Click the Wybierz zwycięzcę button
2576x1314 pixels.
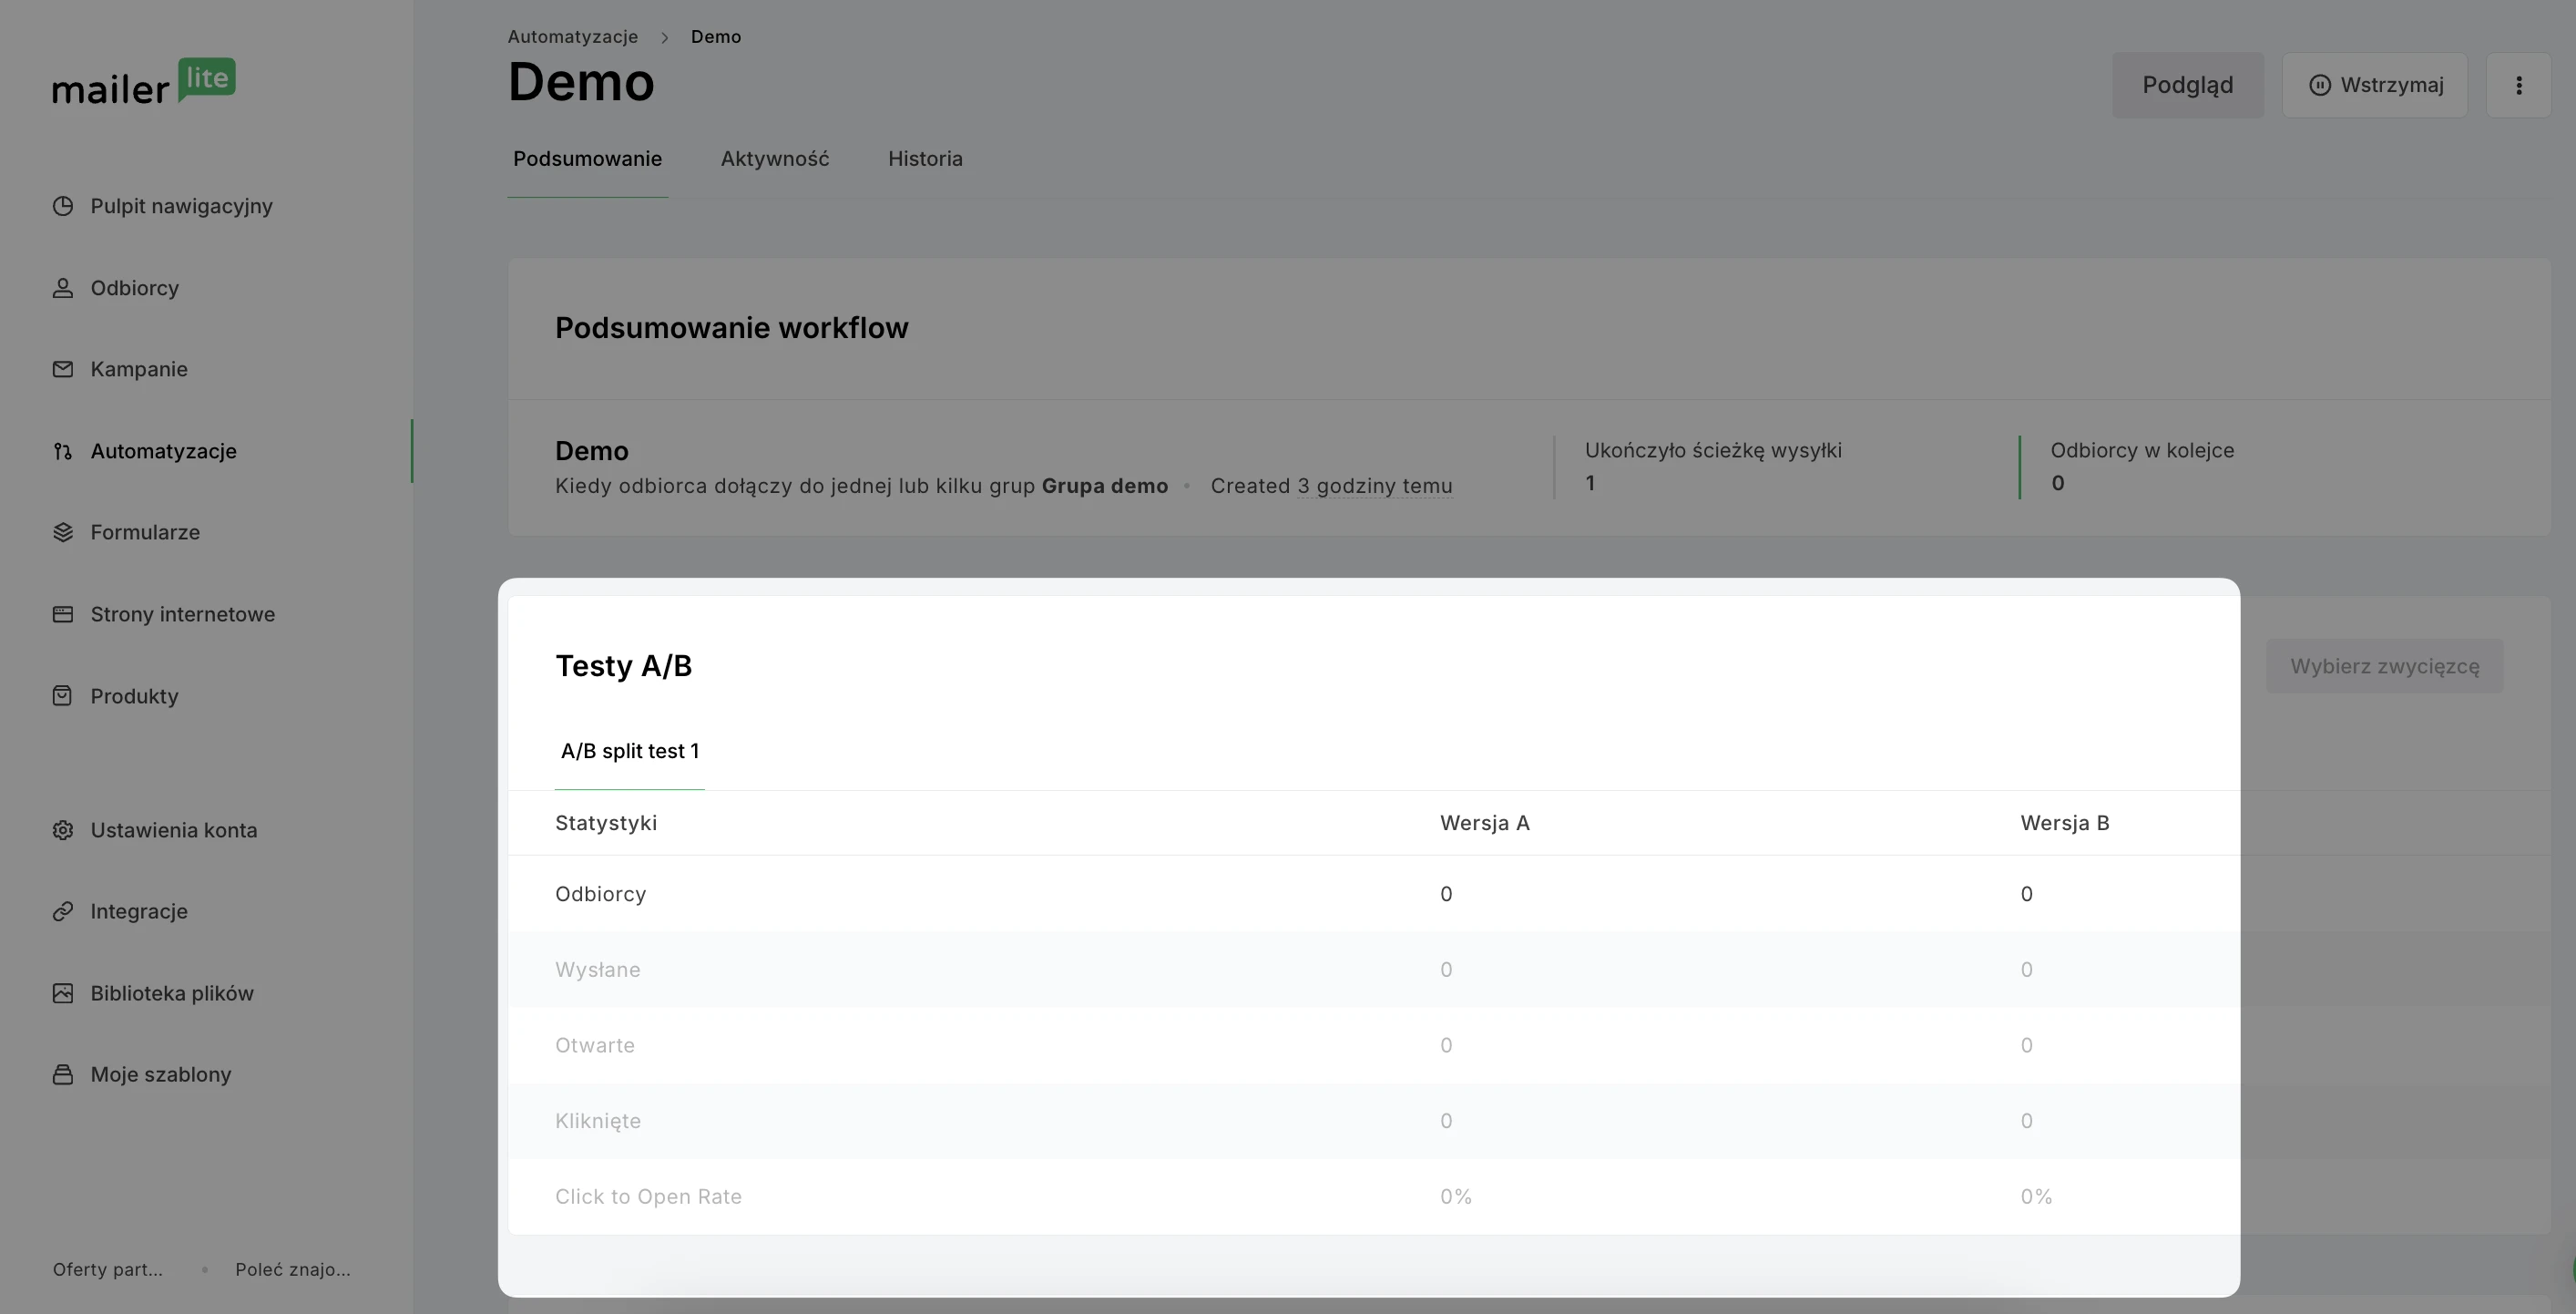coord(2384,666)
